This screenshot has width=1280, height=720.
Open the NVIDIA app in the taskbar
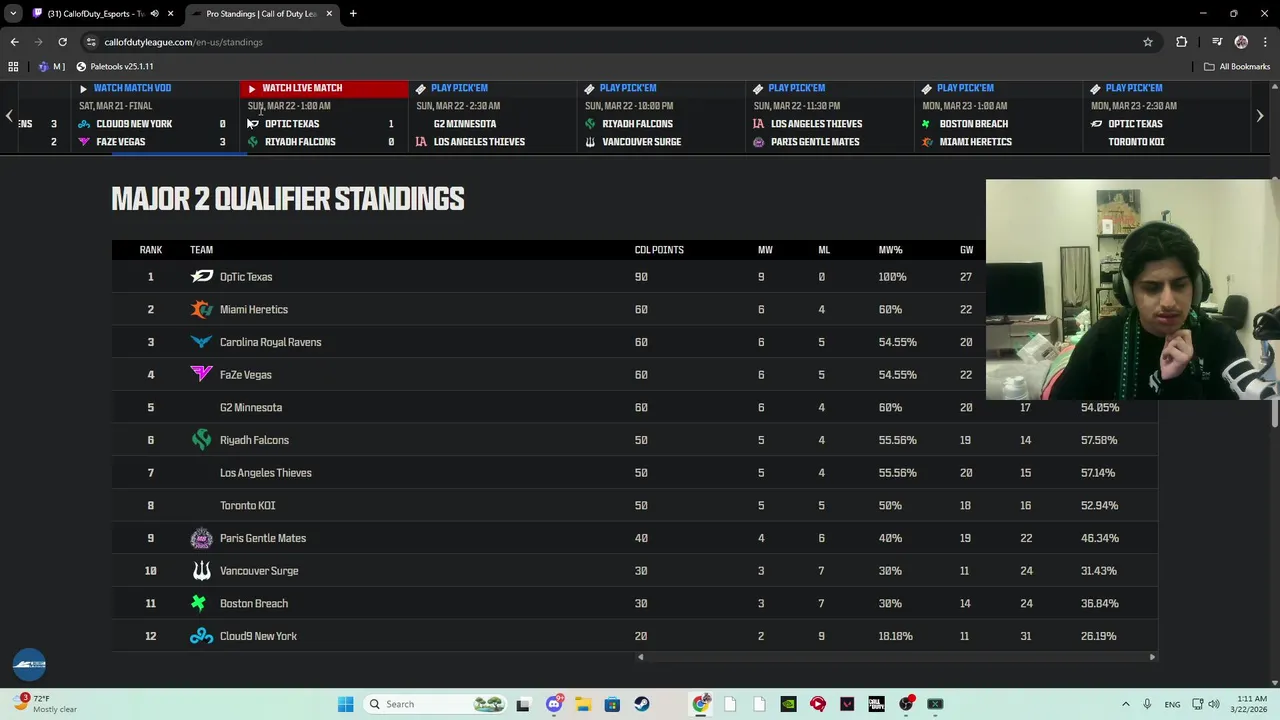(789, 704)
